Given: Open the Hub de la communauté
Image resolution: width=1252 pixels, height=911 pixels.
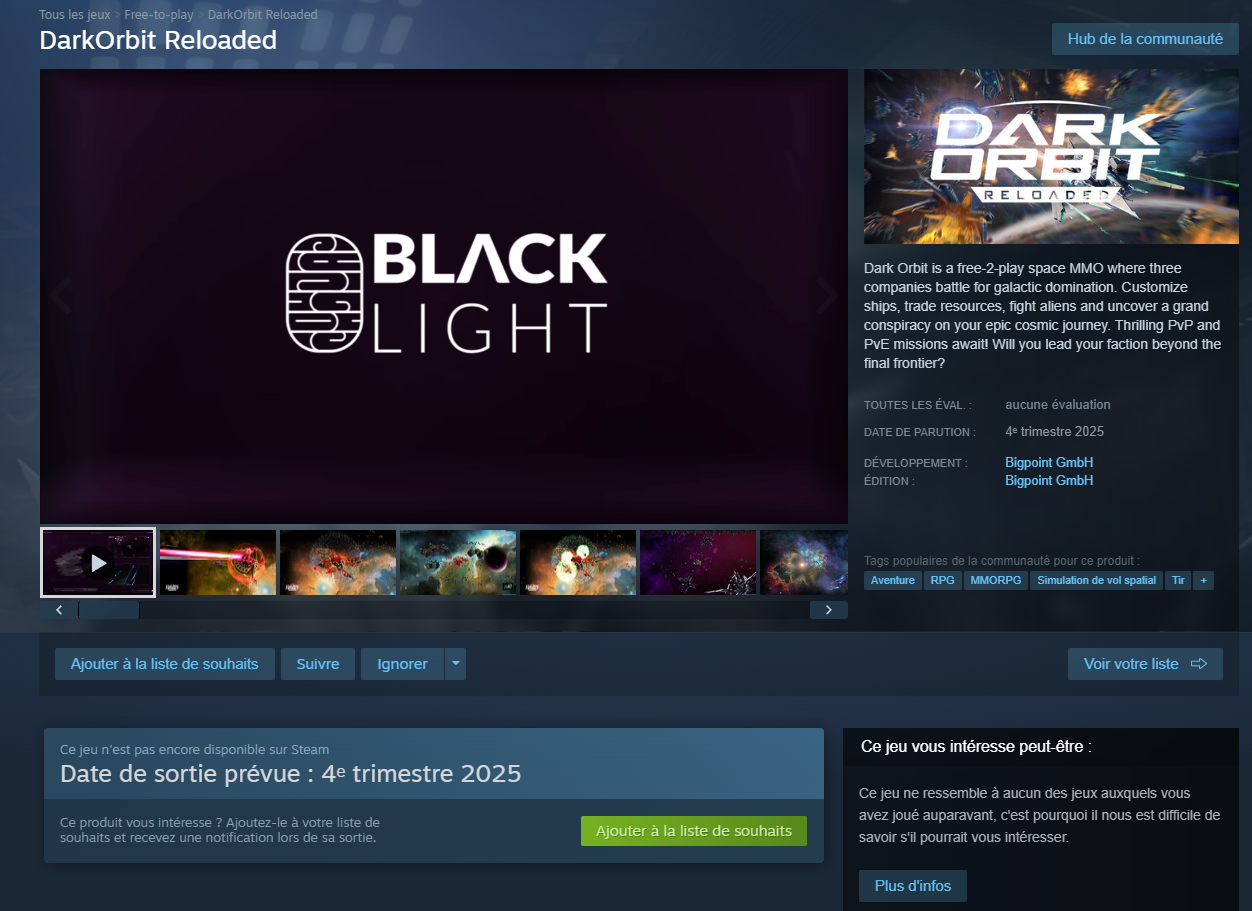Looking at the screenshot, I should click(1145, 39).
